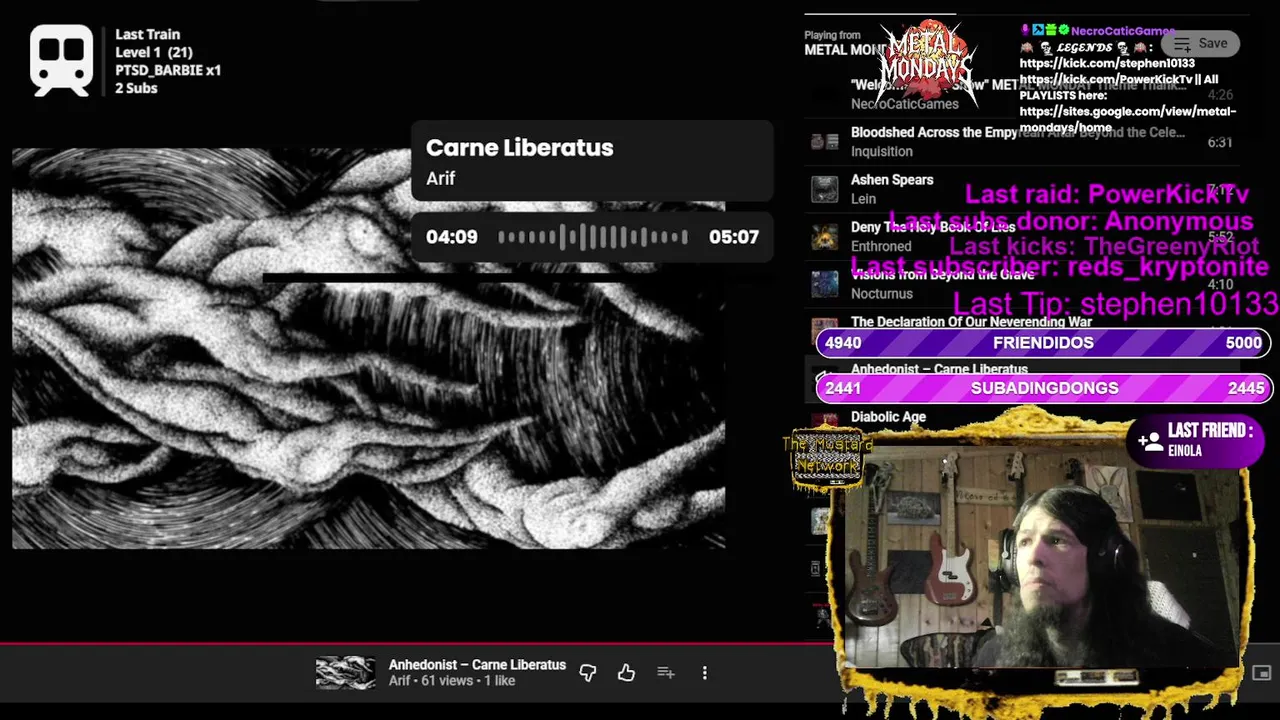1280x720 pixels.
Task: Click the Enthroned track thumbnail in the queue
Action: [x=824, y=237]
